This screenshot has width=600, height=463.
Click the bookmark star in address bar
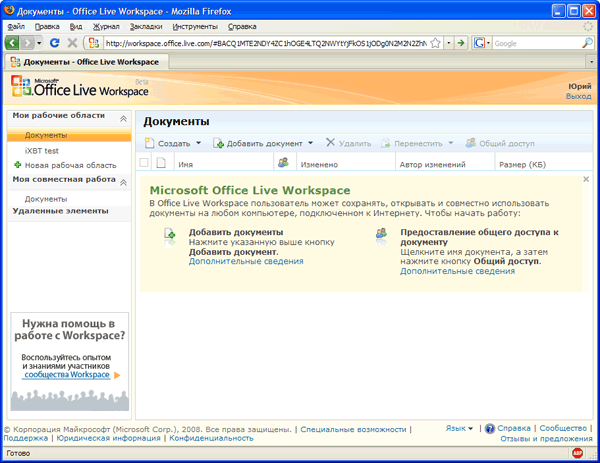[x=435, y=43]
